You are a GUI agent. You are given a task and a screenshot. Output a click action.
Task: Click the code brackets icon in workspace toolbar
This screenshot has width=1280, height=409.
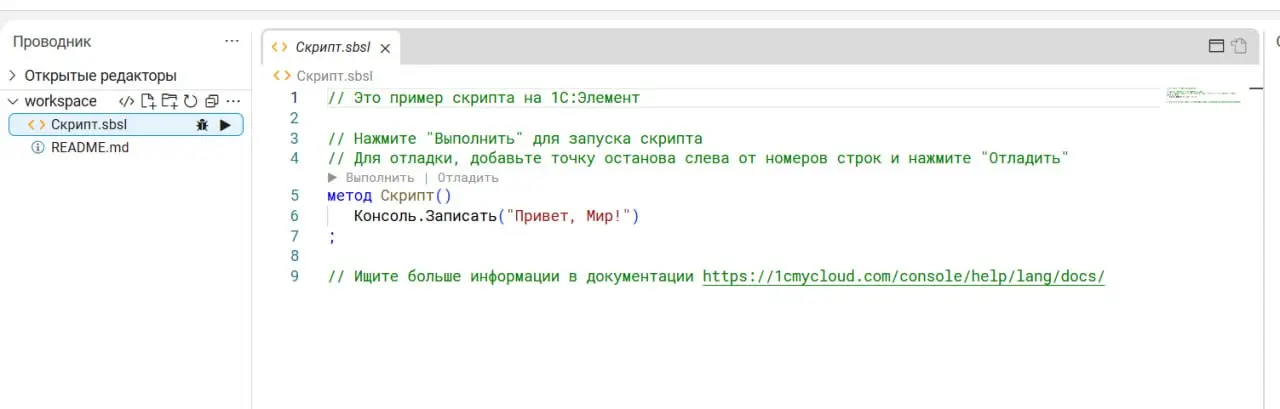126,101
